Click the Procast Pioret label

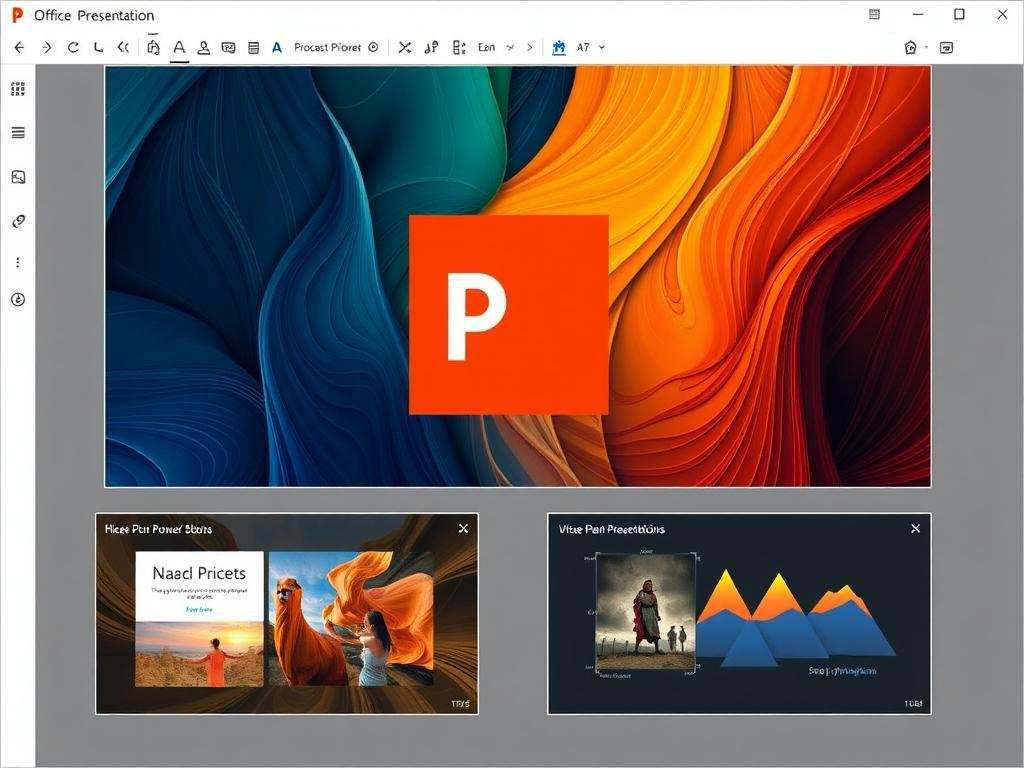327,47
